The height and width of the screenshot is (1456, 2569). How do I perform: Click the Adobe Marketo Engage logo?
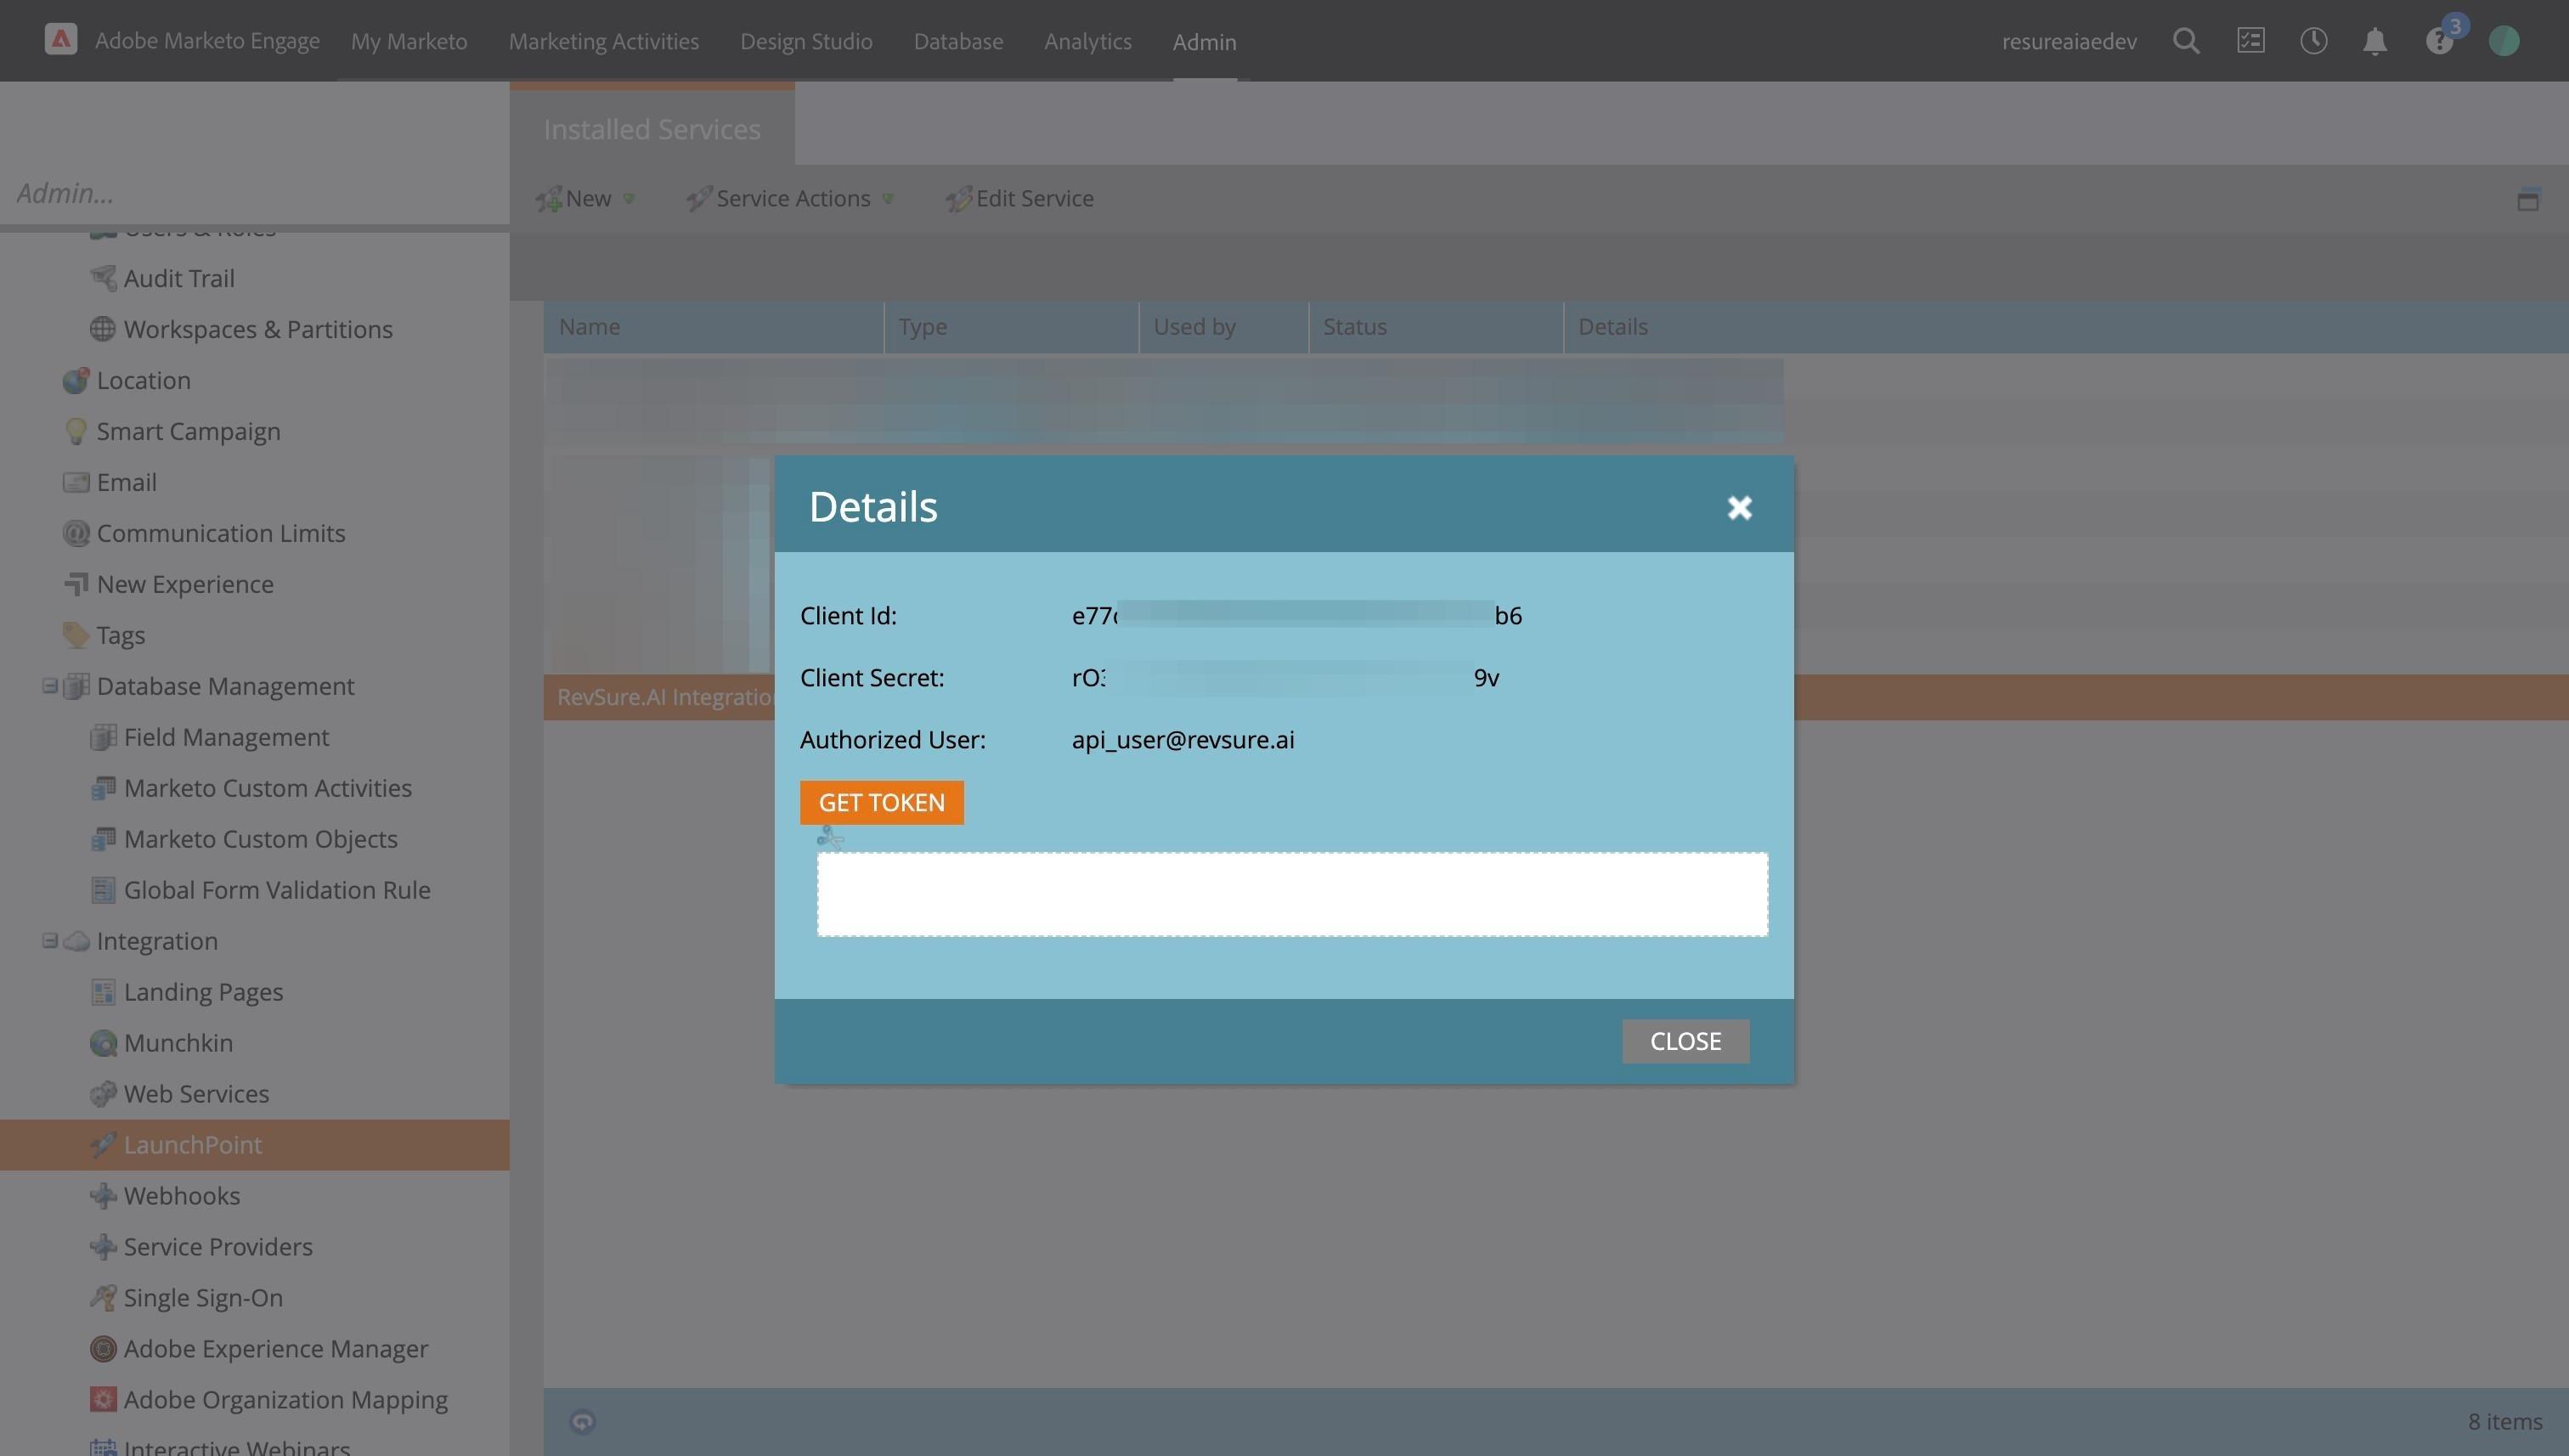pos(61,40)
